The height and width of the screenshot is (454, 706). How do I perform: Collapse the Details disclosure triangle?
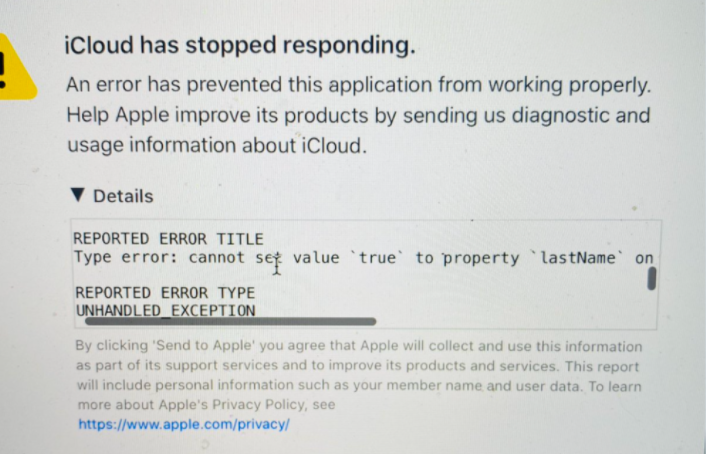[x=78, y=195]
